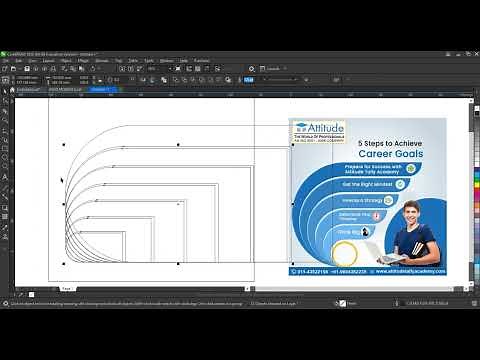The image size is (480, 360).
Task: Open Options via the gear toolbar icon
Action: [251, 69]
